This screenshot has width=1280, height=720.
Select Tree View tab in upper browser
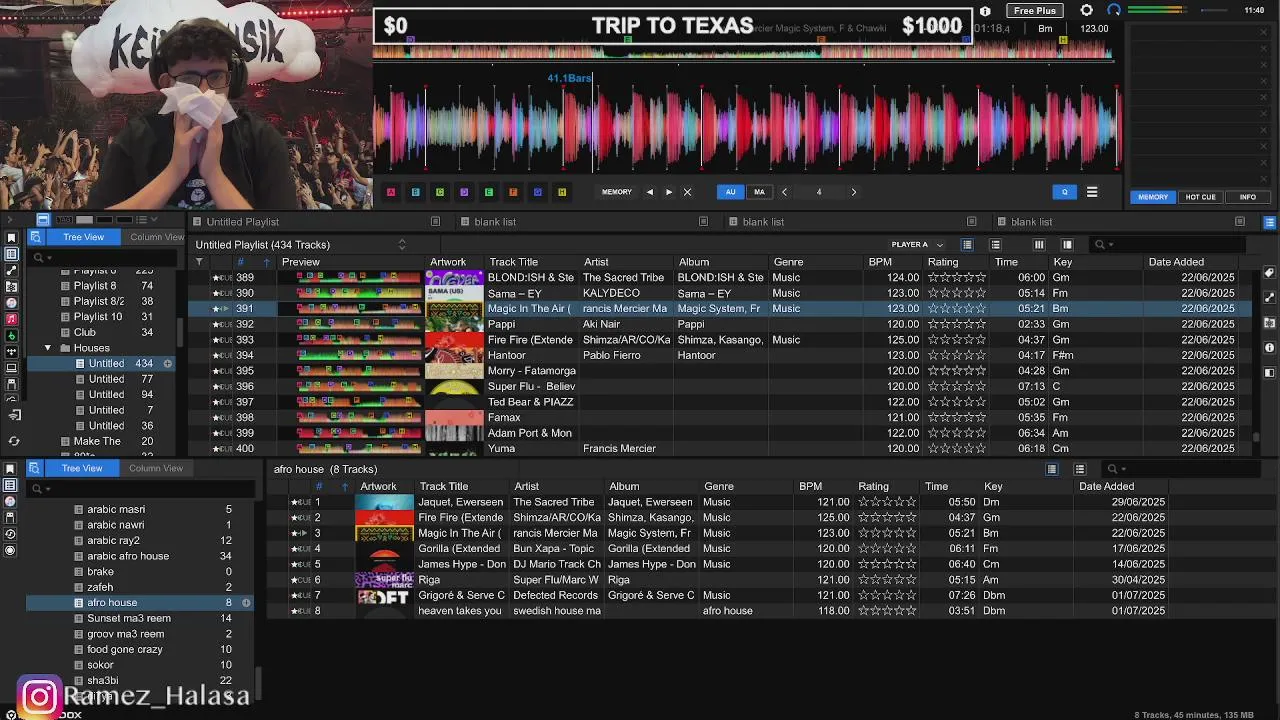[x=84, y=237]
